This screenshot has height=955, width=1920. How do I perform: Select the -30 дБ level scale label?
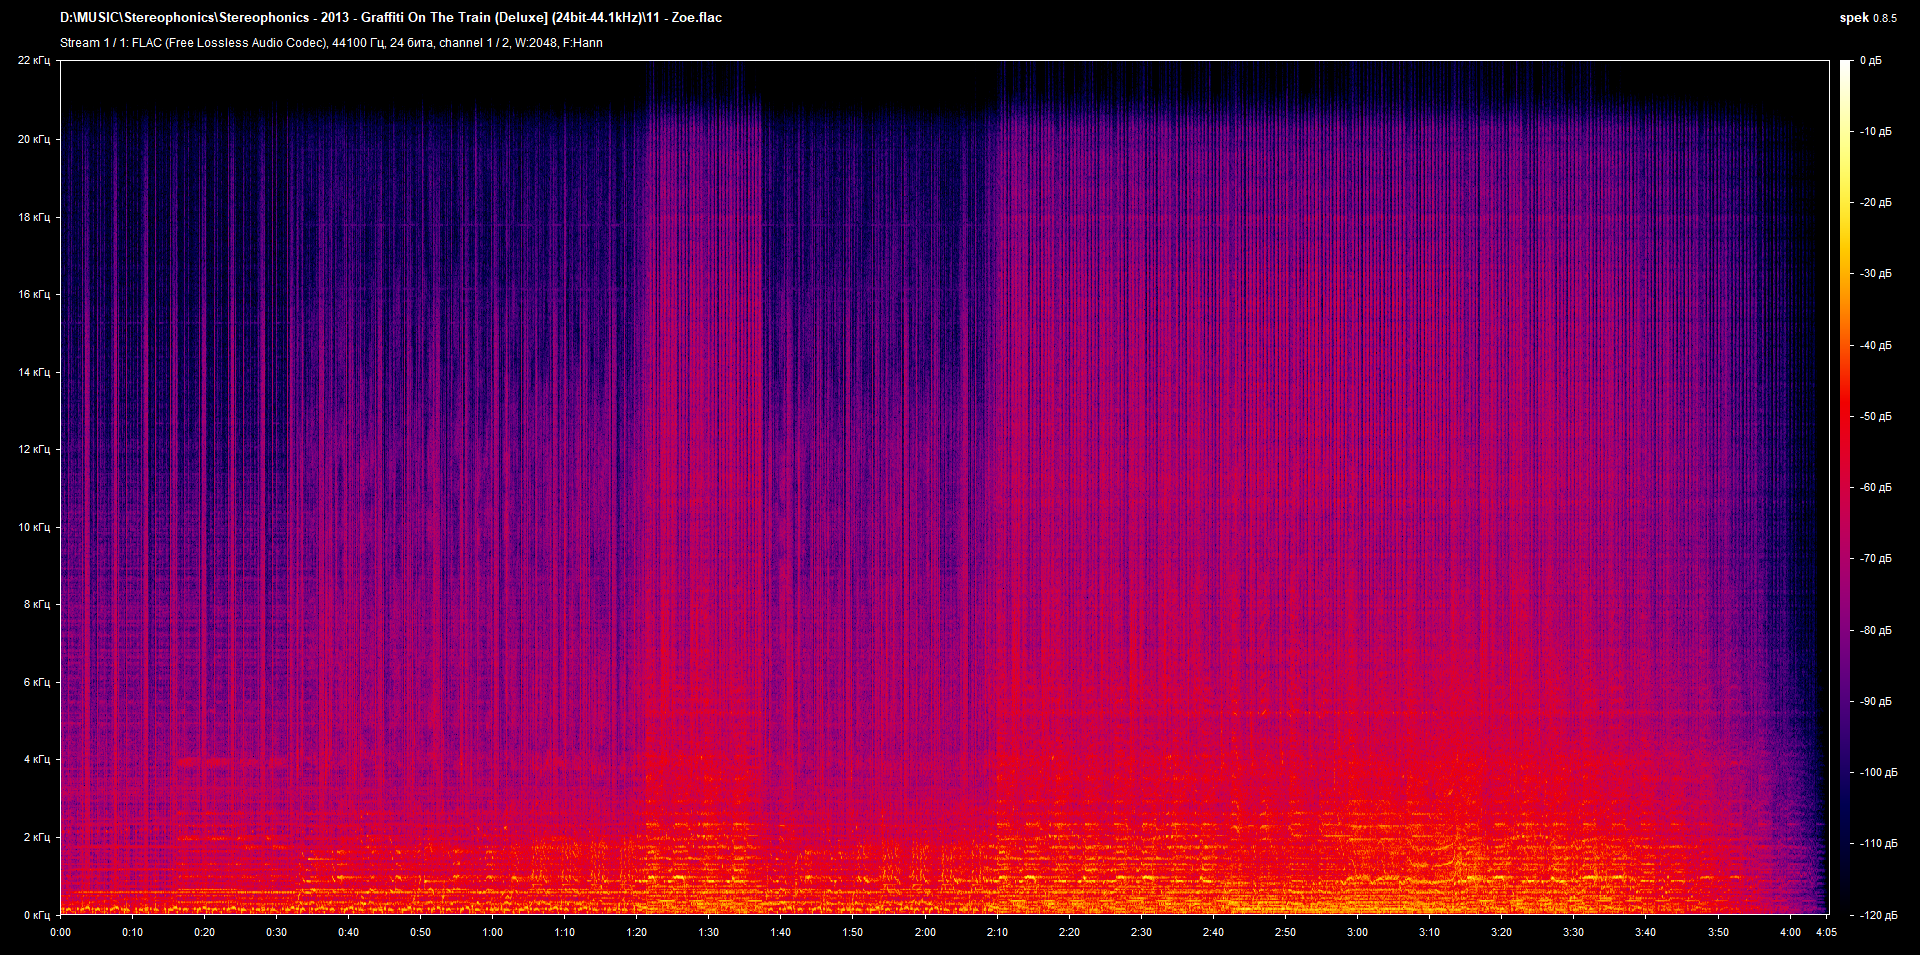[1874, 273]
